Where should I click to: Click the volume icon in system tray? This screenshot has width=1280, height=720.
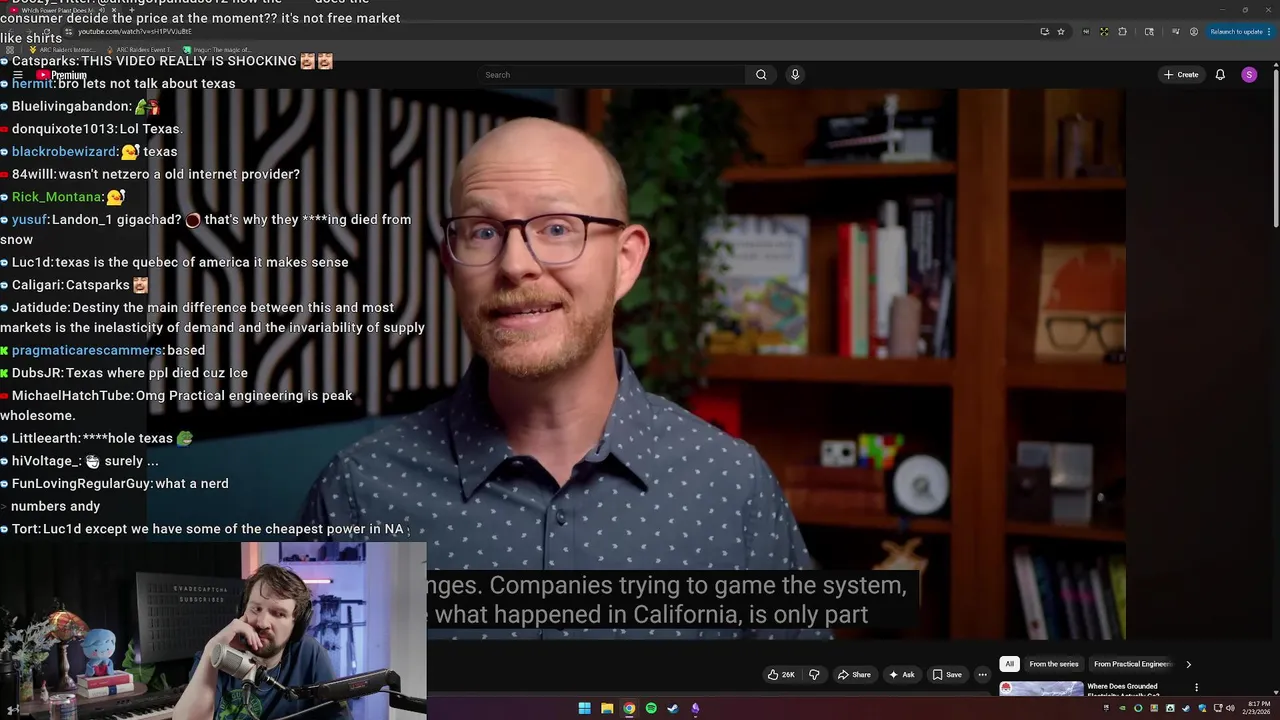point(1230,708)
